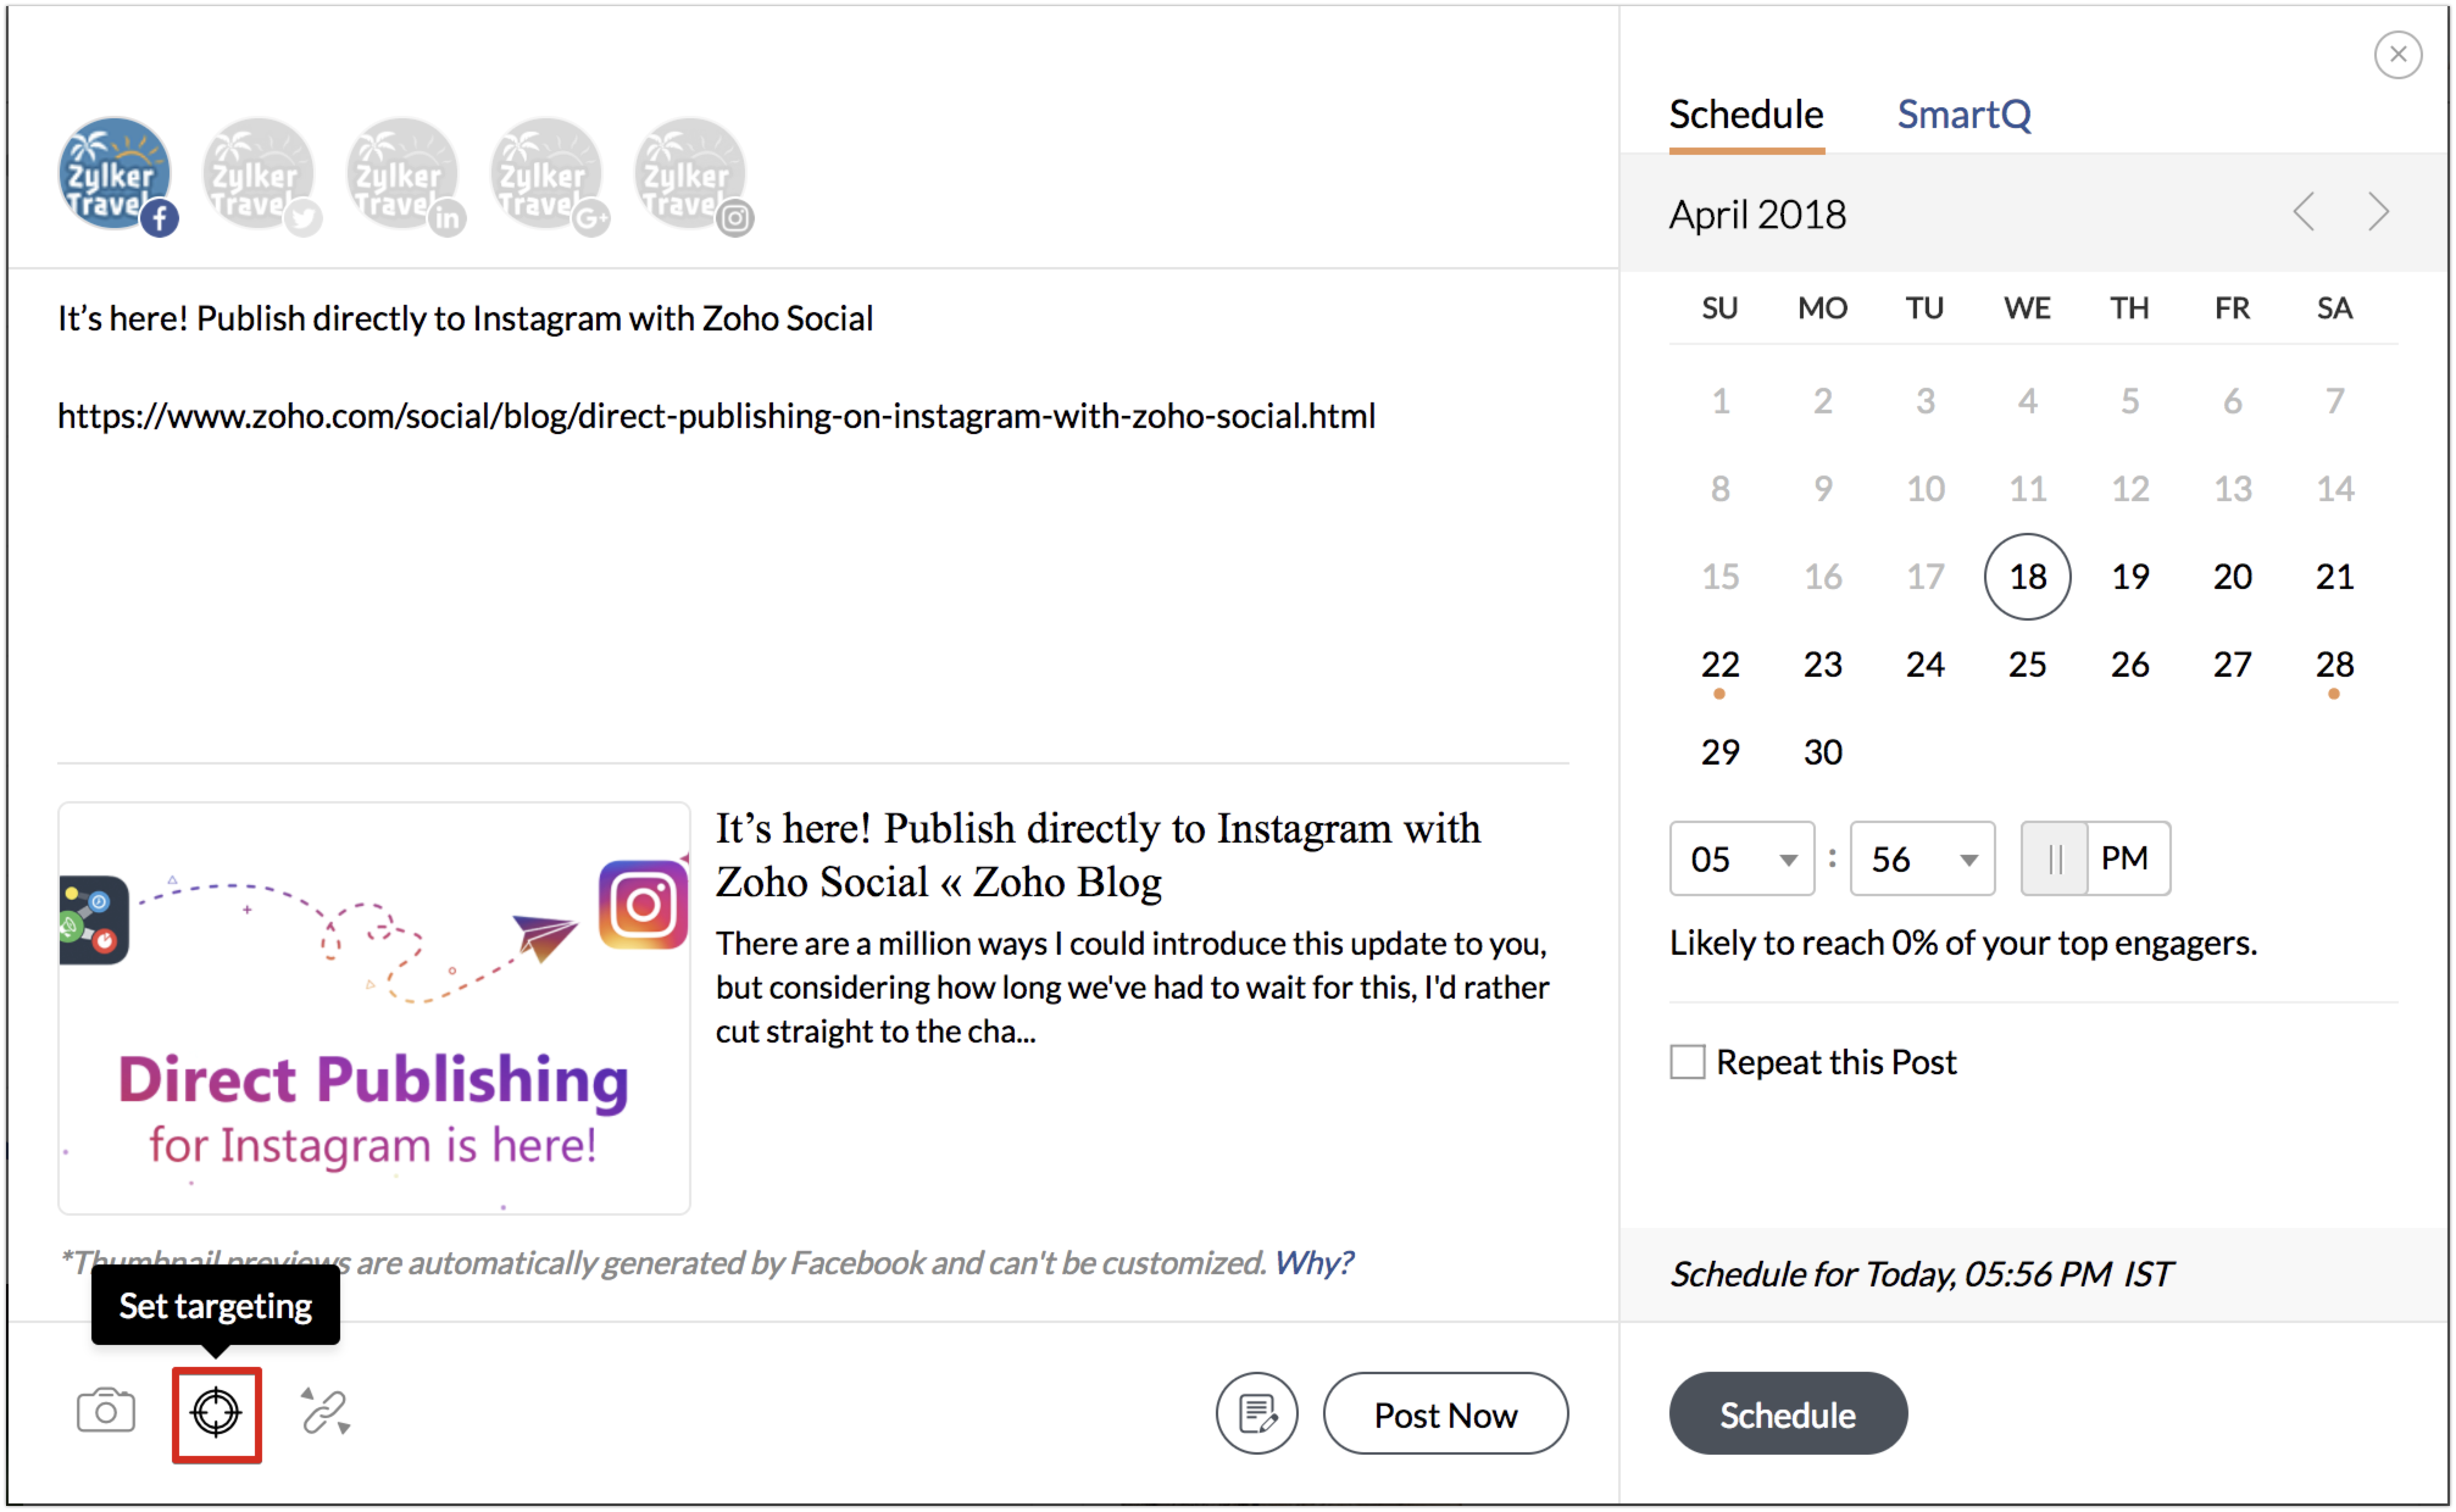
Task: Open the minute dropdown showing 56
Action: pos(1921,859)
